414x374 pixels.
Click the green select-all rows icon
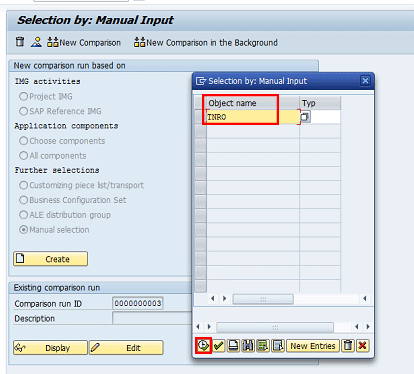tap(263, 346)
